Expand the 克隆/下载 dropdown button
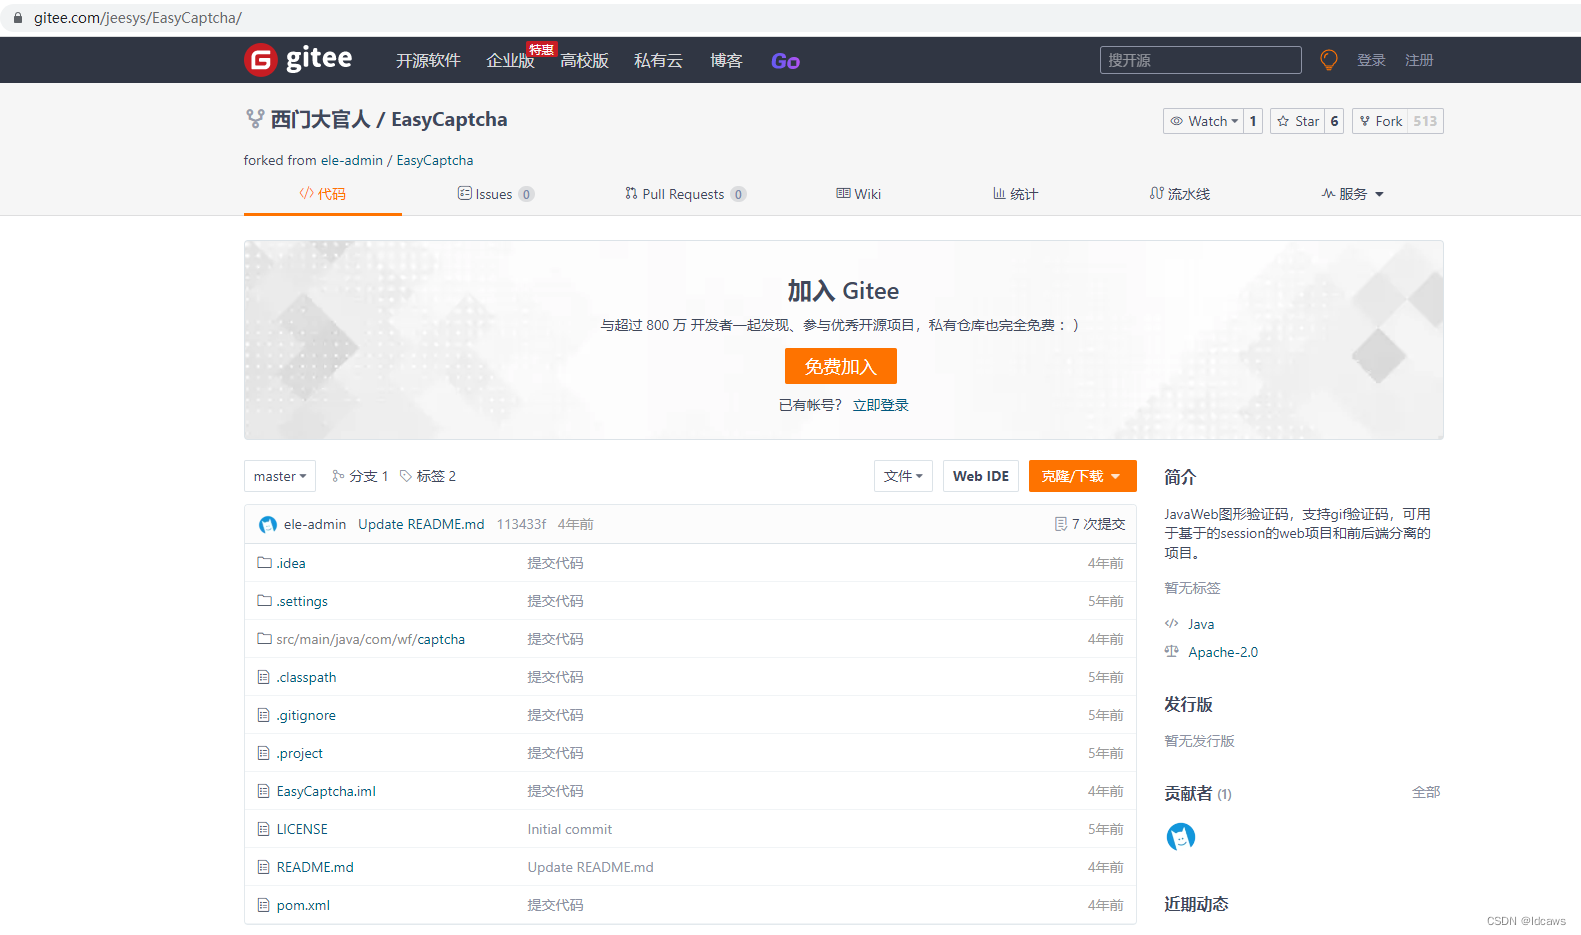Image resolution: width=1581 pixels, height=935 pixels. tap(1083, 476)
